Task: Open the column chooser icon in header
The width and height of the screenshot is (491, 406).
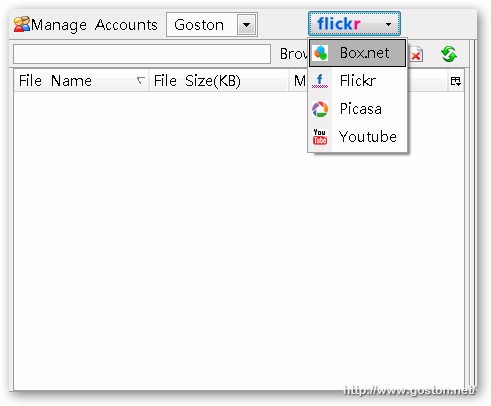Action: (455, 81)
